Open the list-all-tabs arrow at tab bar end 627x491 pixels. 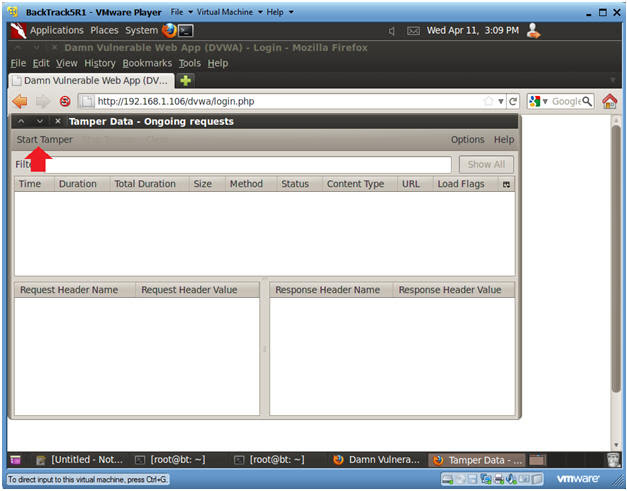click(x=612, y=81)
